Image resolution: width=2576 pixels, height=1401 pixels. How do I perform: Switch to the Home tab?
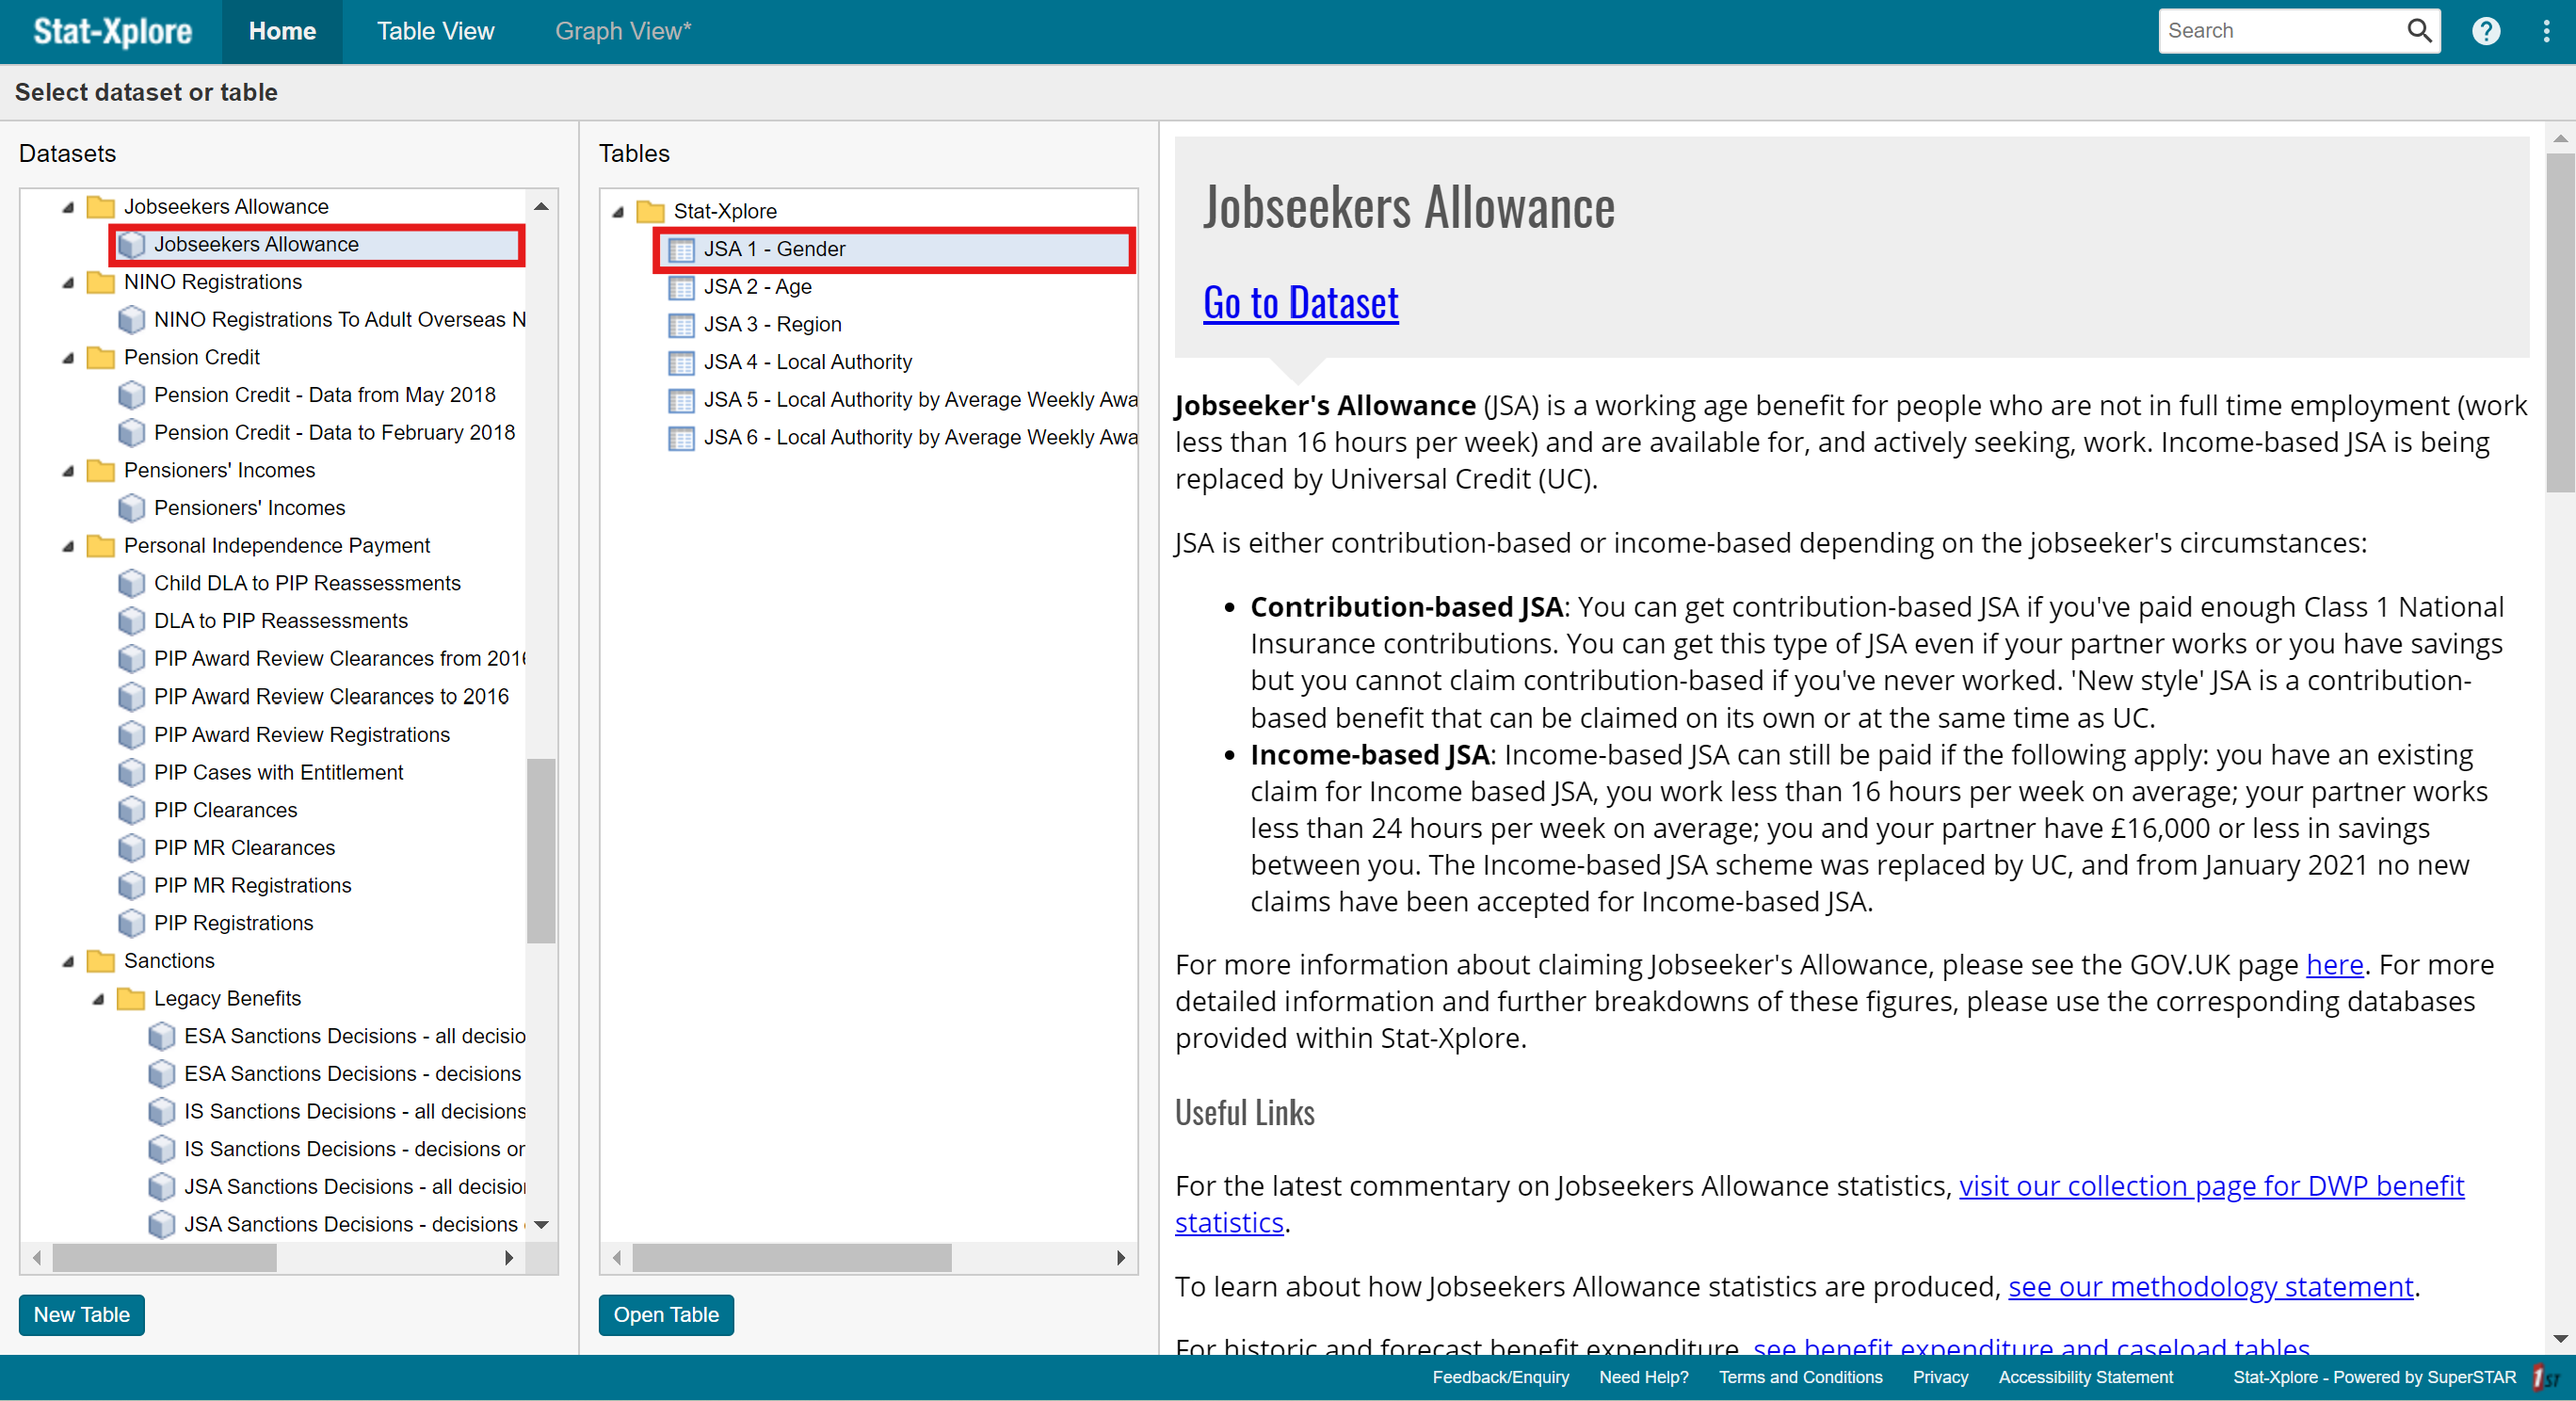pyautogui.click(x=282, y=31)
